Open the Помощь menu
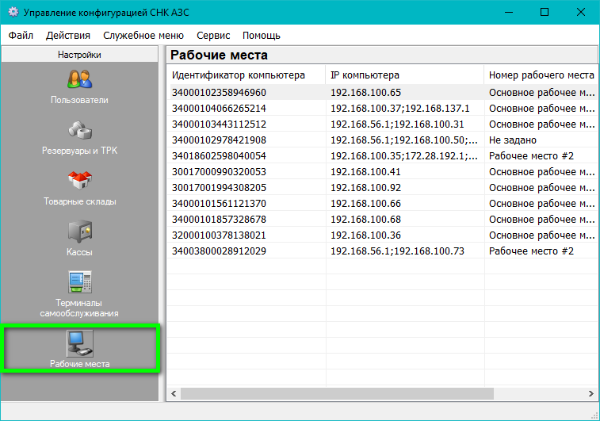 [262, 35]
